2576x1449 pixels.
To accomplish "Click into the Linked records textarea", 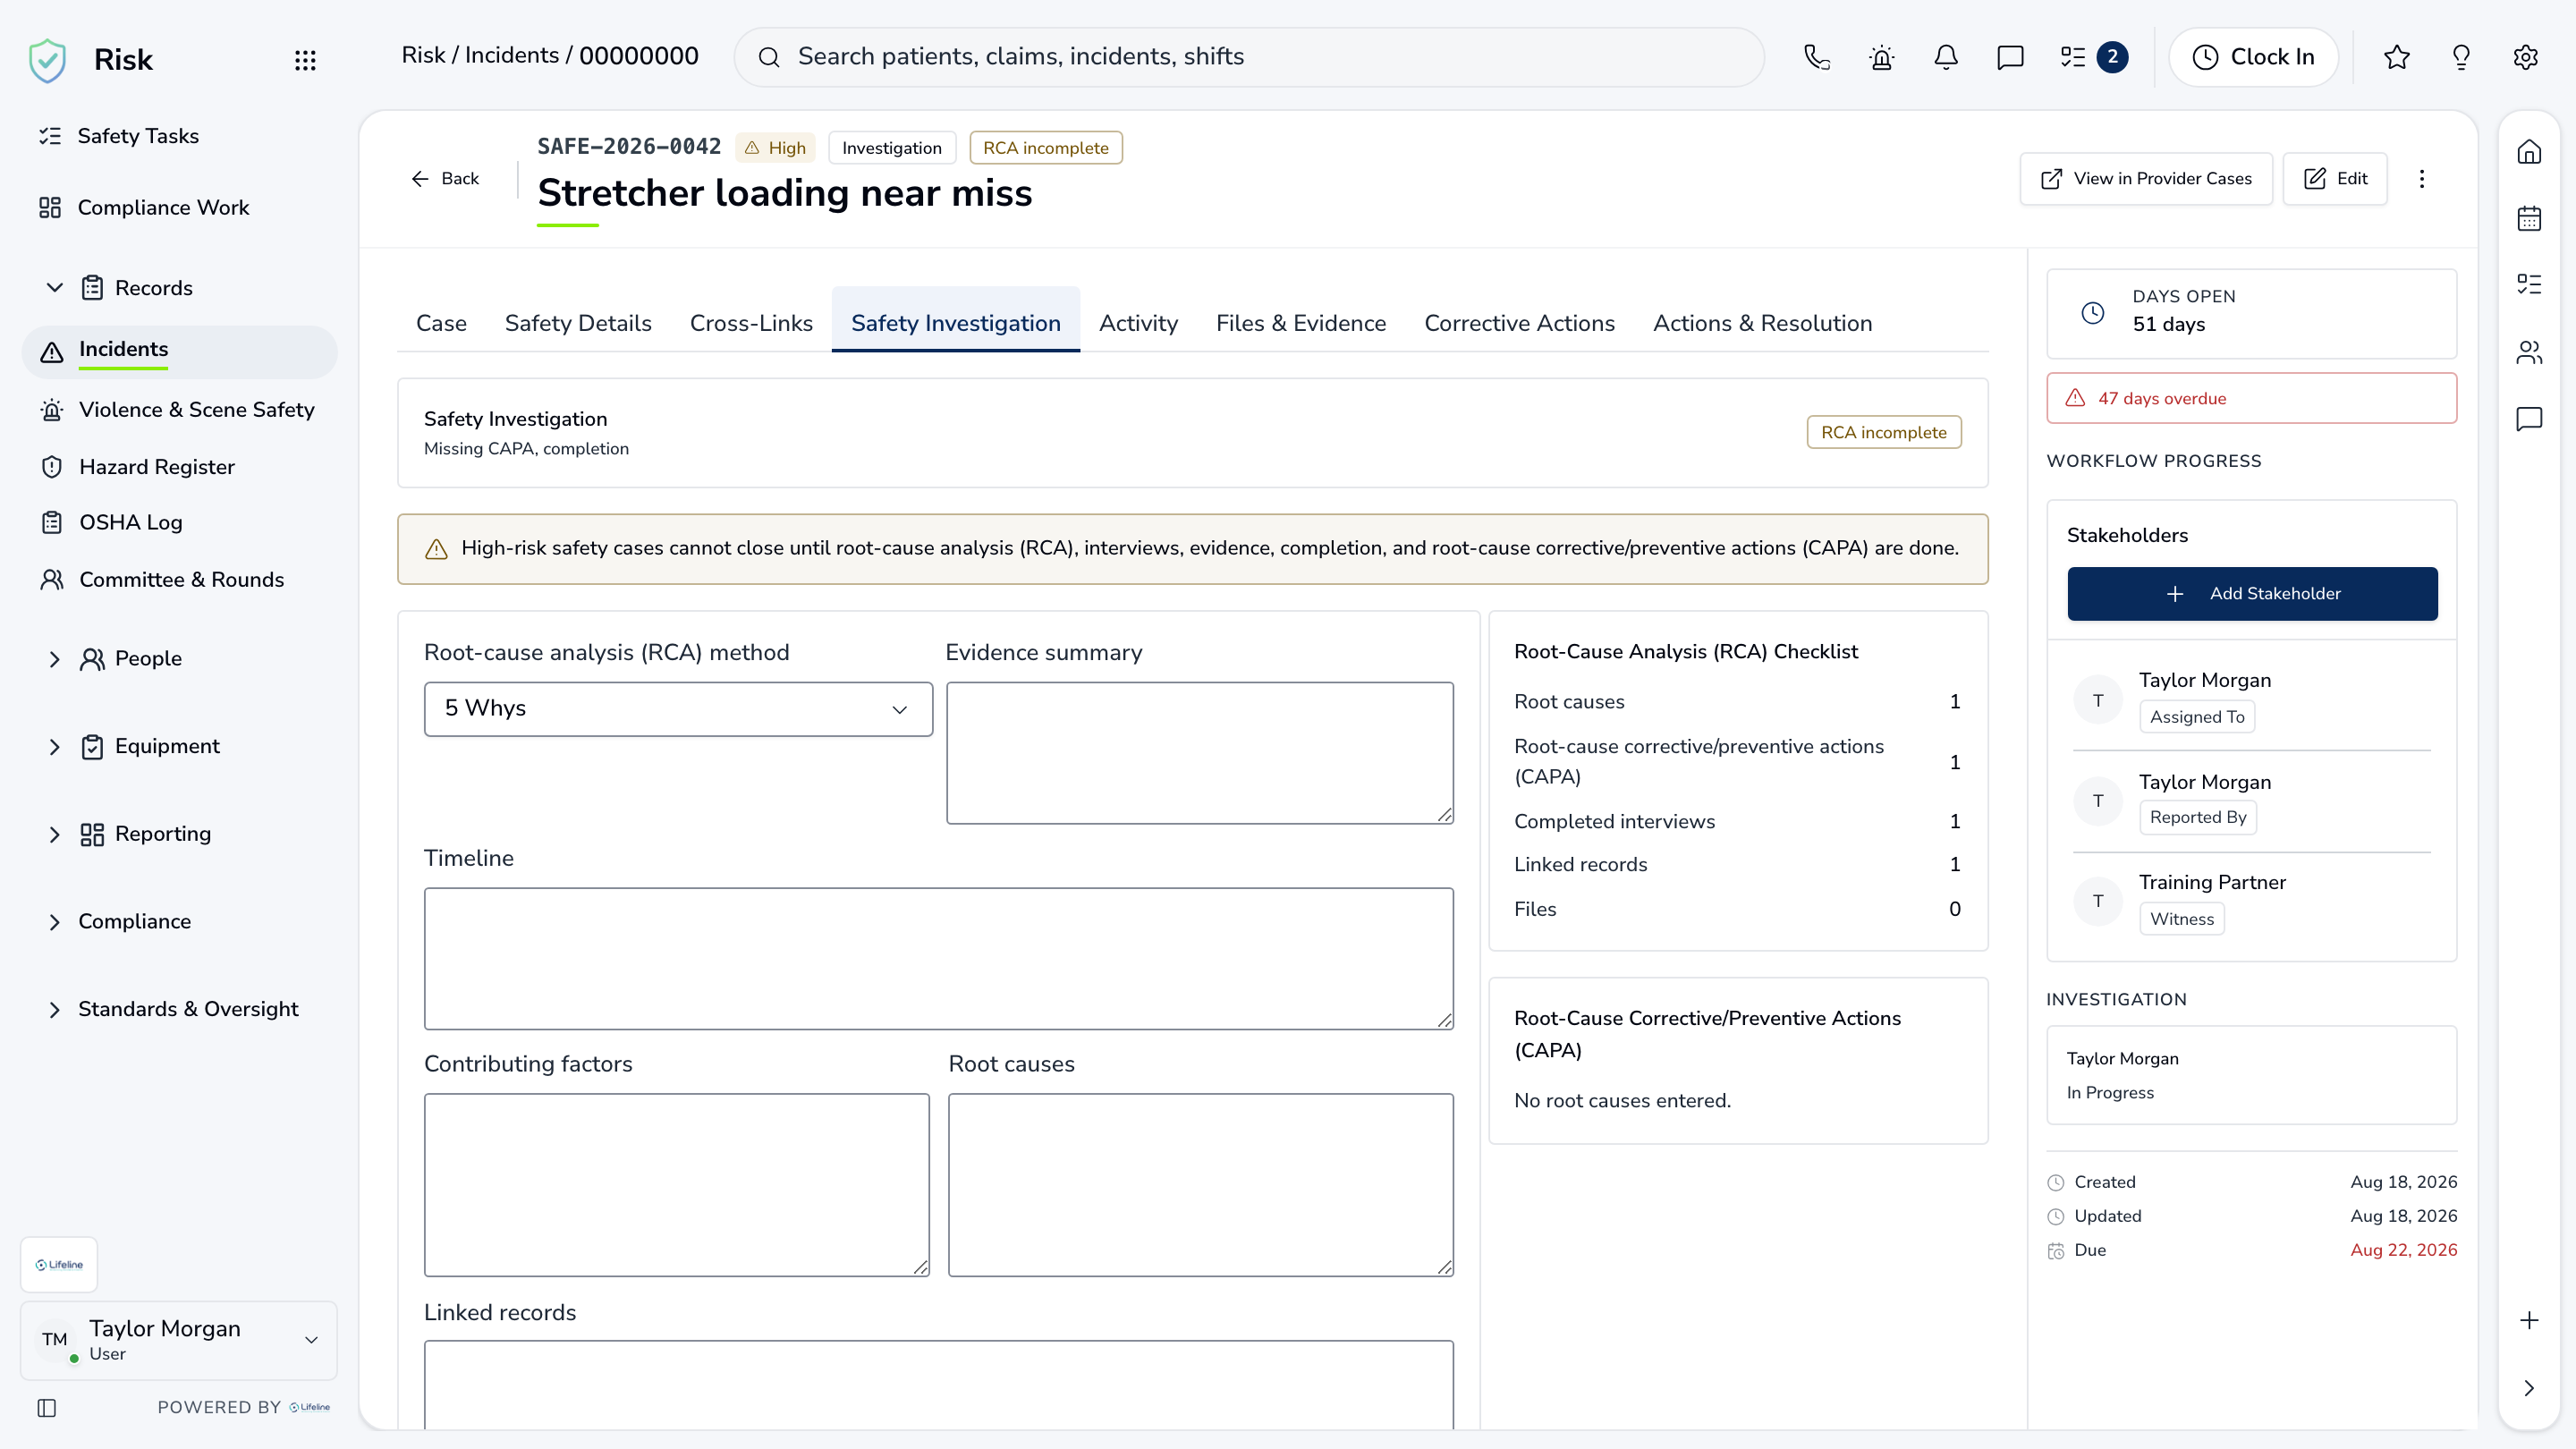I will click(938, 1384).
